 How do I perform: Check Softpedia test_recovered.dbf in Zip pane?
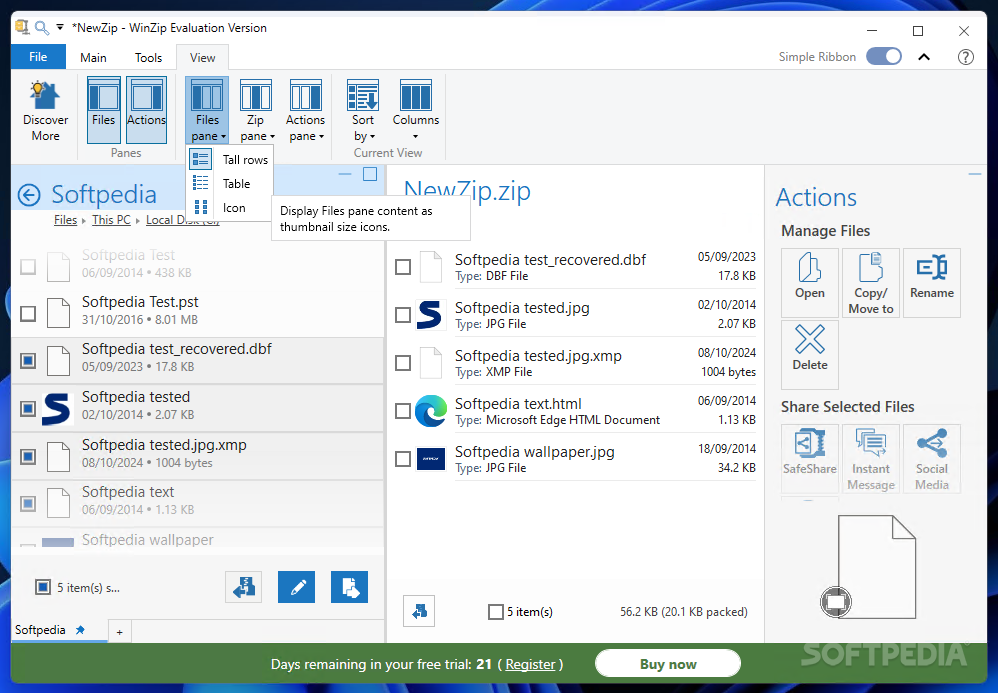pos(403,267)
